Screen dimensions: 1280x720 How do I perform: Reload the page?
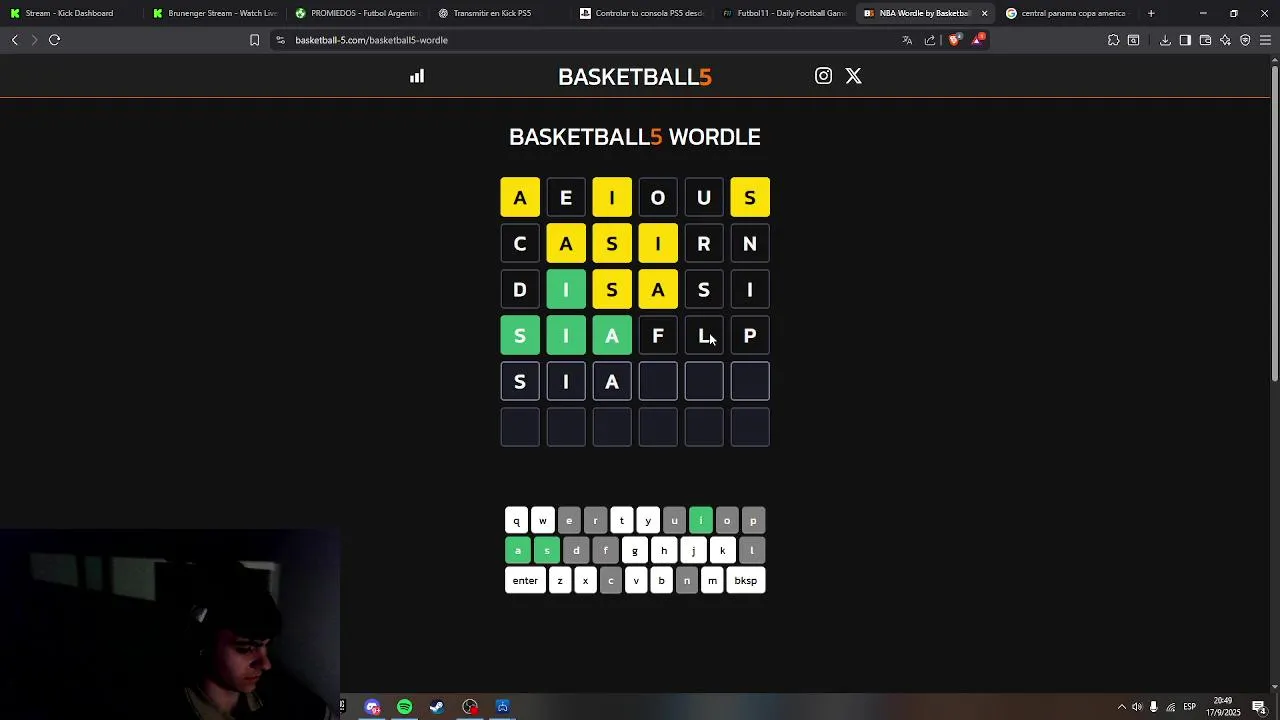(x=54, y=40)
